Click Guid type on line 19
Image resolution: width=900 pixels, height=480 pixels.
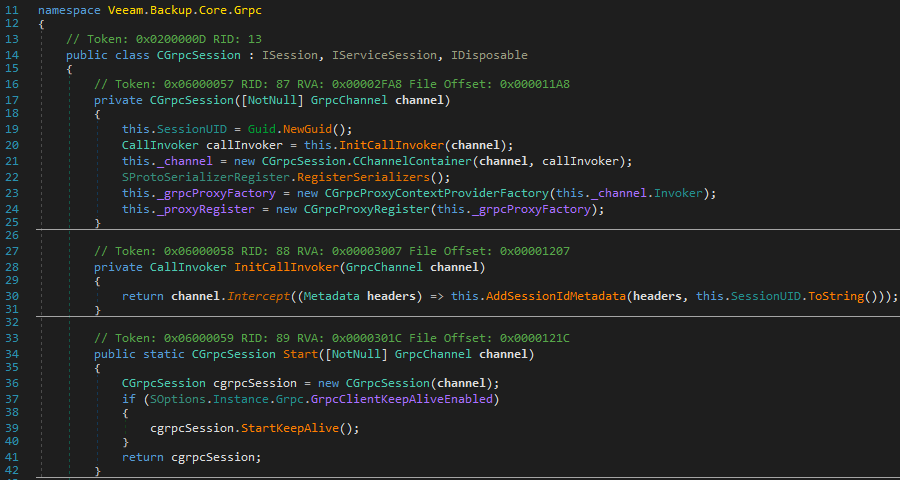[x=262, y=130]
